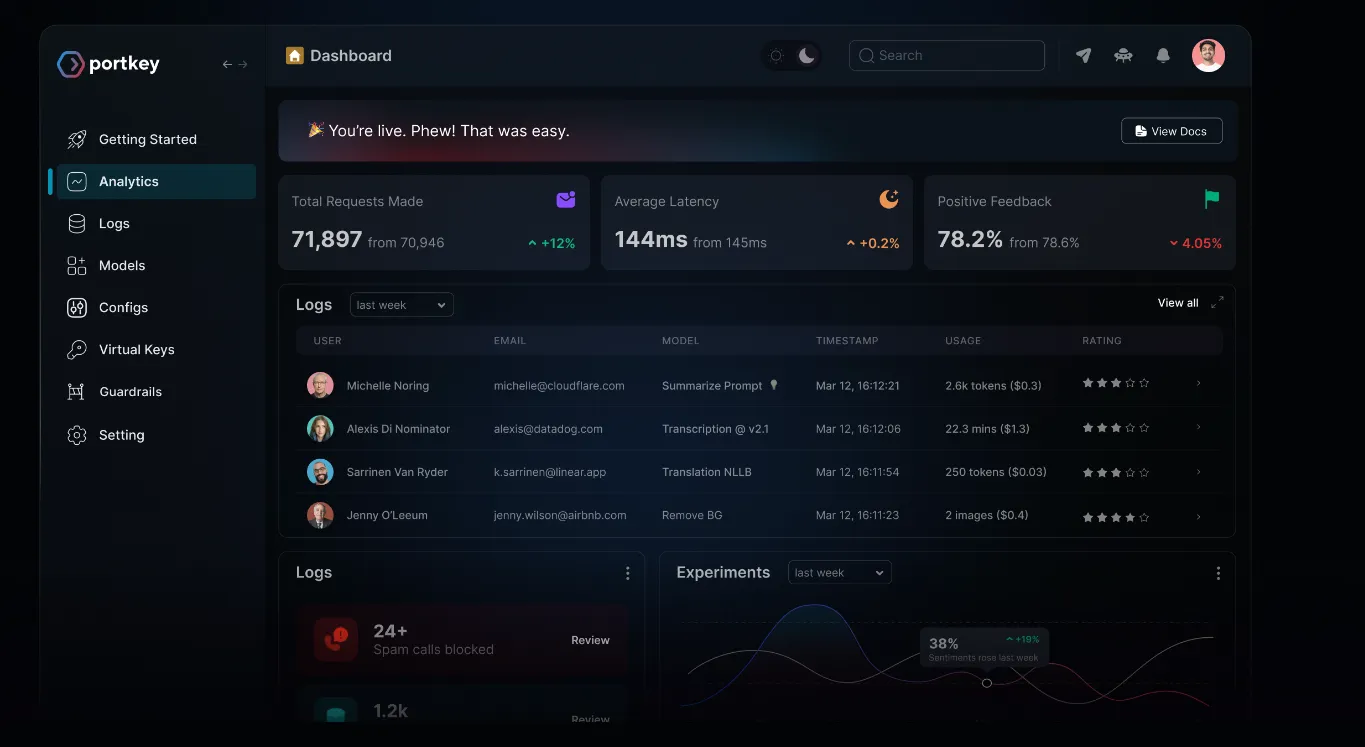Switch to light mode with the sun toggle
This screenshot has height=747, width=1365.
(x=777, y=55)
